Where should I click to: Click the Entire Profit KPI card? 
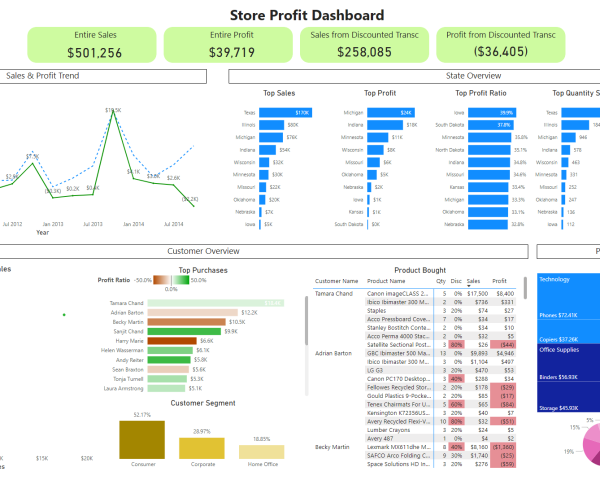230,45
